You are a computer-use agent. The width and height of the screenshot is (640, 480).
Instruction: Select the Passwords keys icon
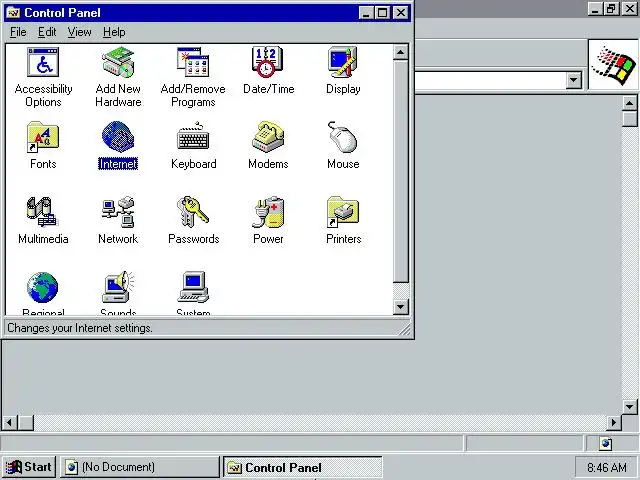[x=193, y=212]
